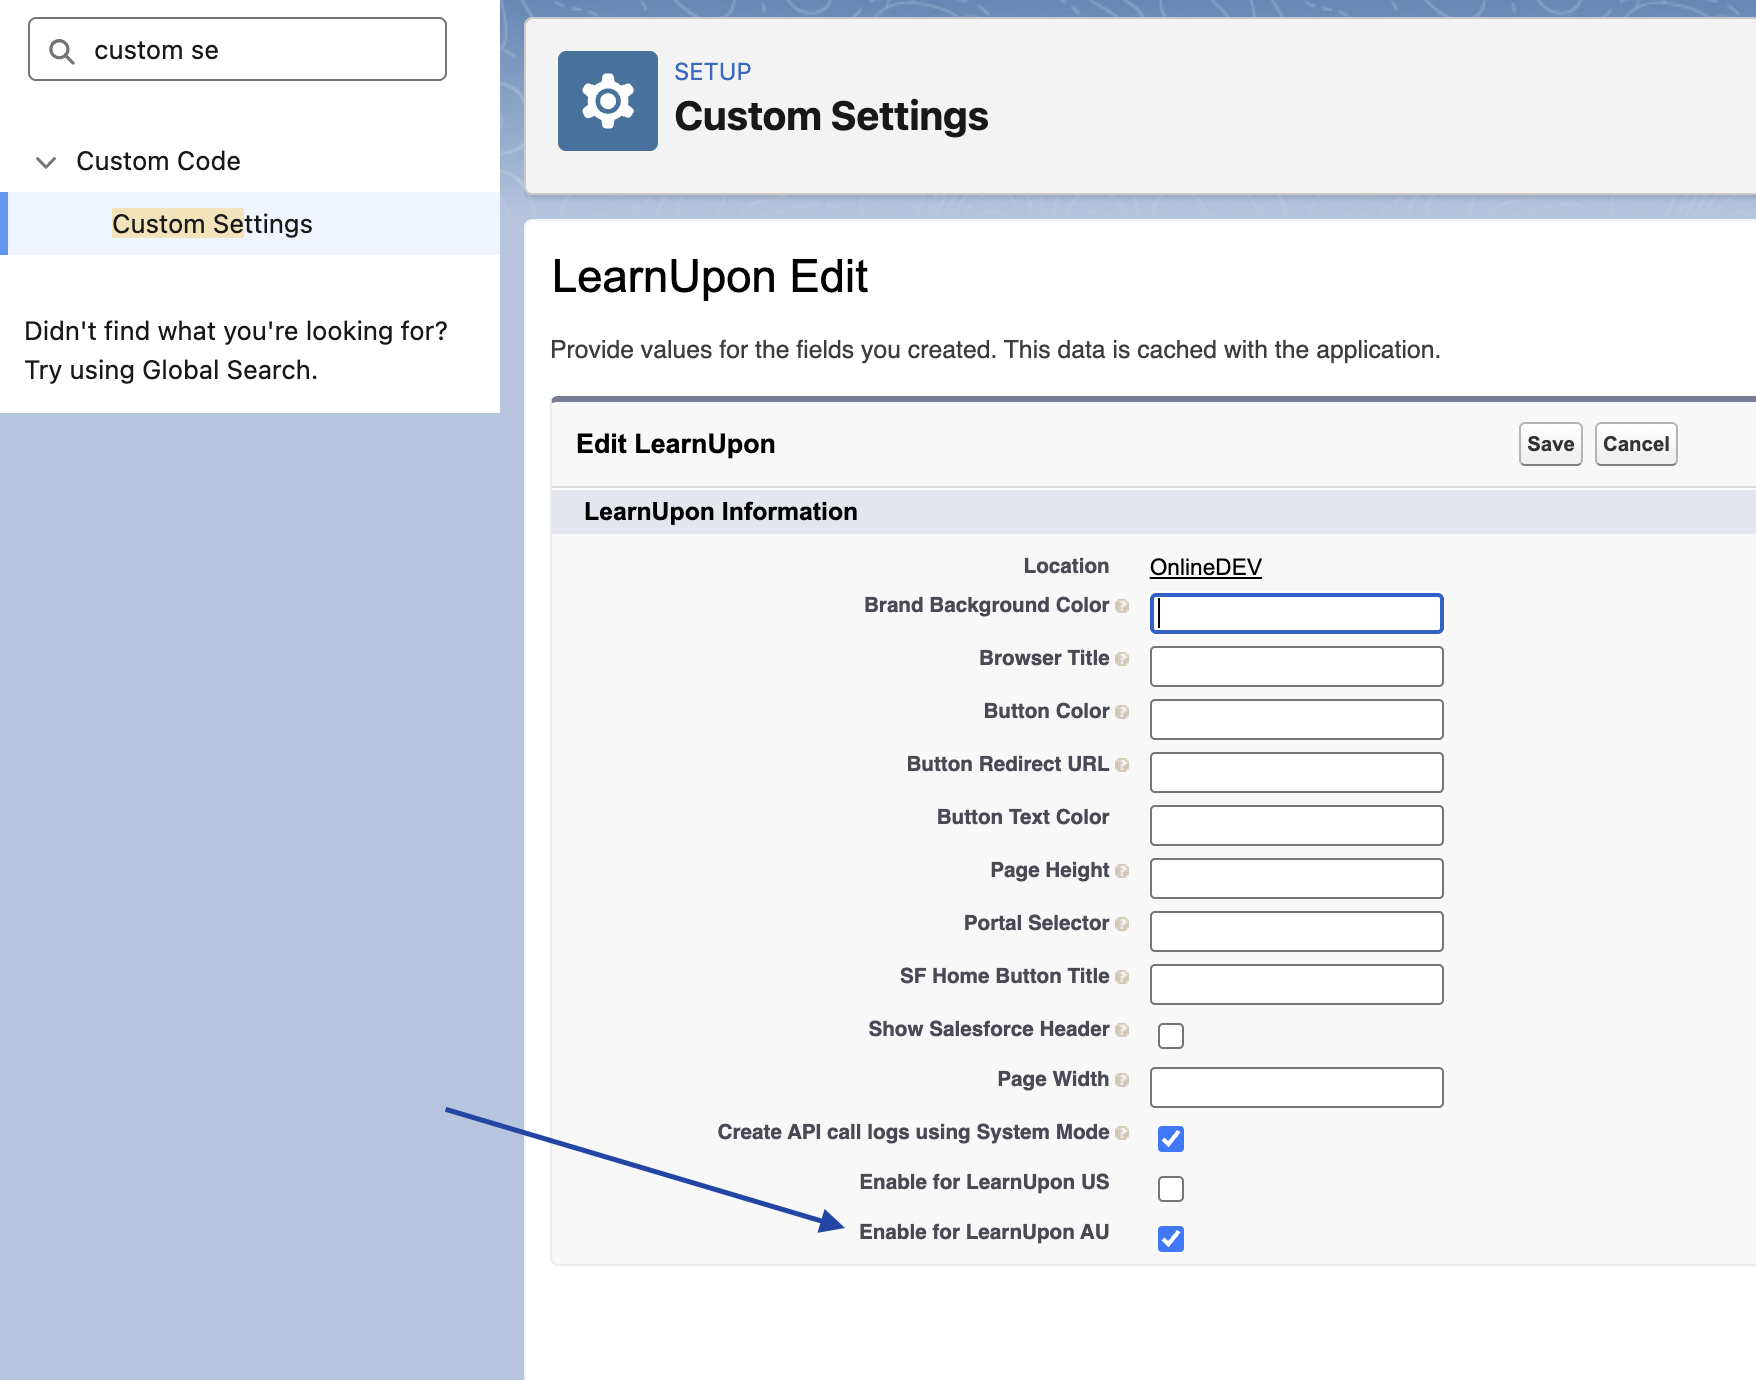Focus the Button Redirect URL field
This screenshot has width=1756, height=1380.
tap(1296, 773)
